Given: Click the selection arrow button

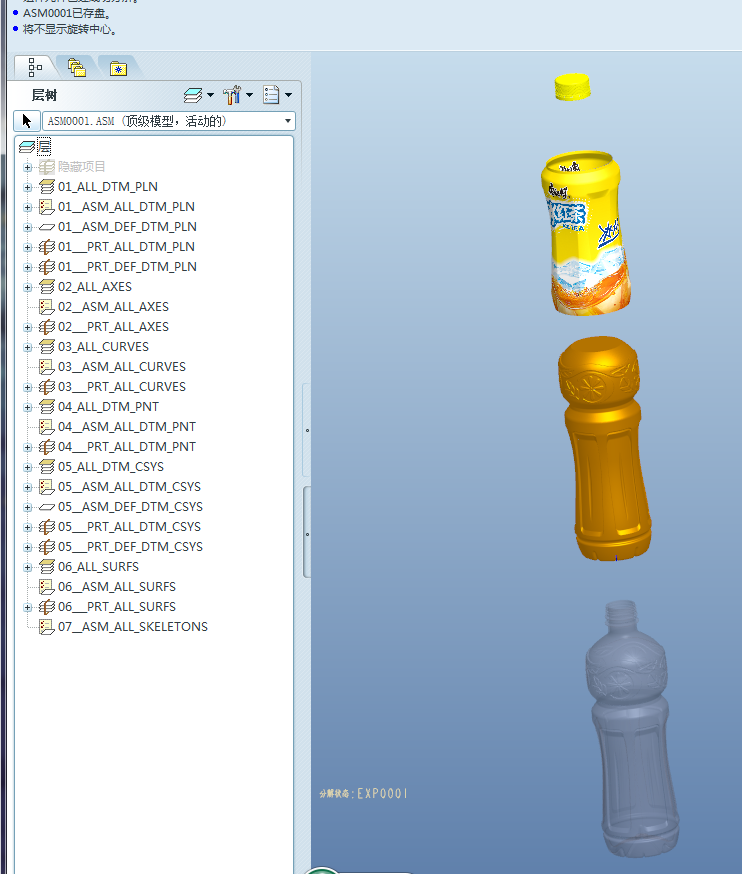Looking at the screenshot, I should [27, 121].
